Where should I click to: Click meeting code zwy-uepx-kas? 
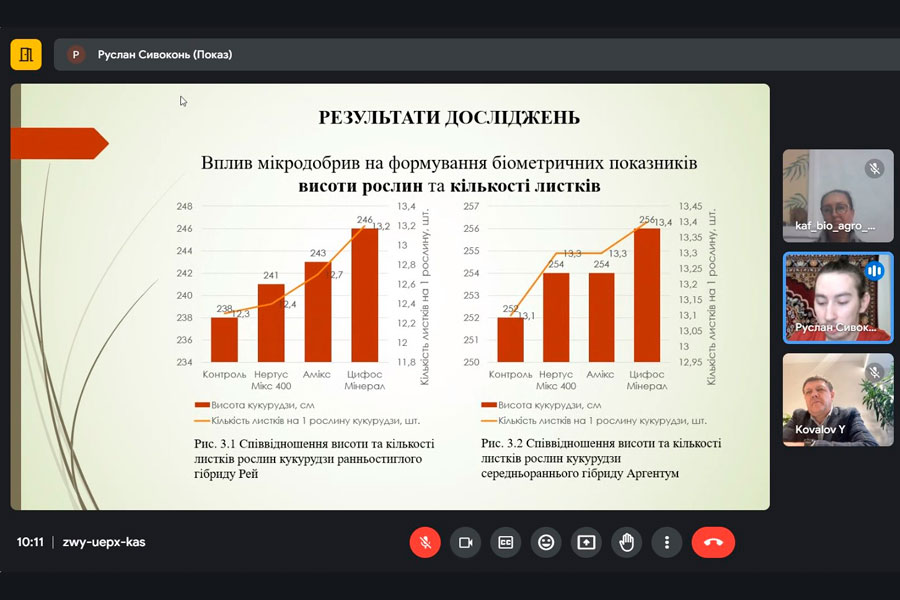pyautogui.click(x=104, y=542)
